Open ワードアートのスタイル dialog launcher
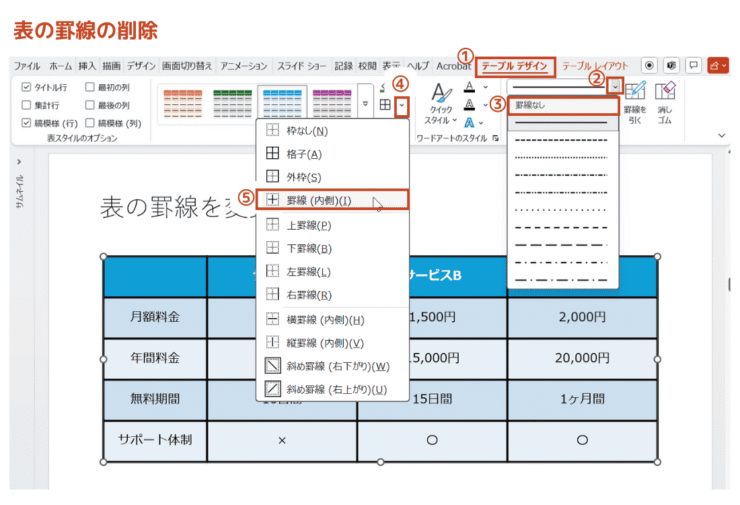Image resolution: width=740 pixels, height=505 pixels. tap(496, 138)
